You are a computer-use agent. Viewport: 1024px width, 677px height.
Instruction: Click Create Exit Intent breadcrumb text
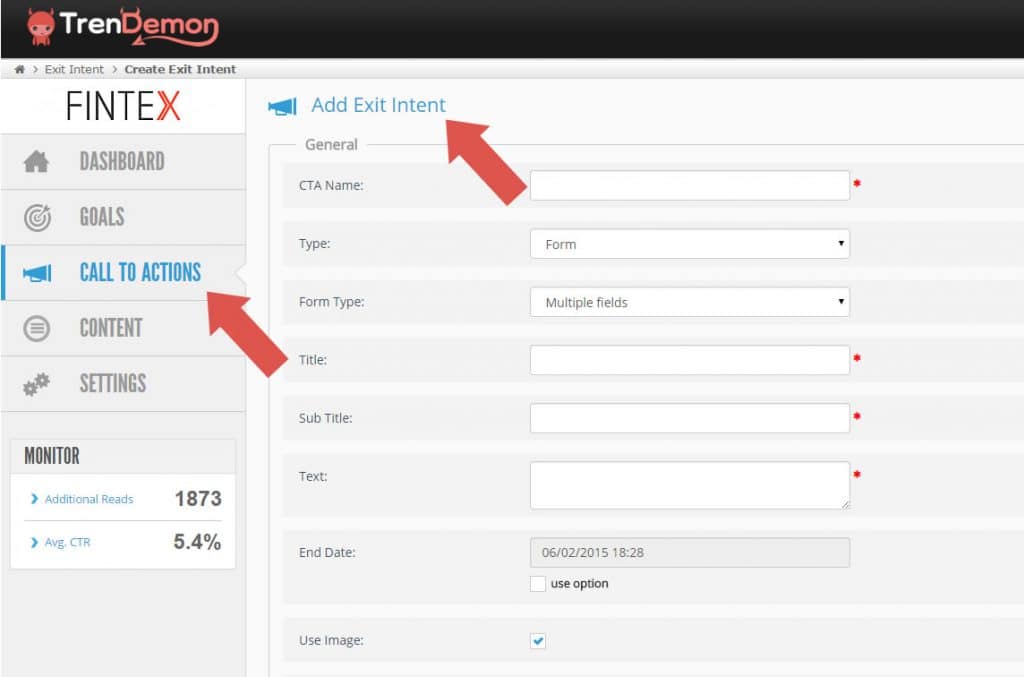(180, 69)
